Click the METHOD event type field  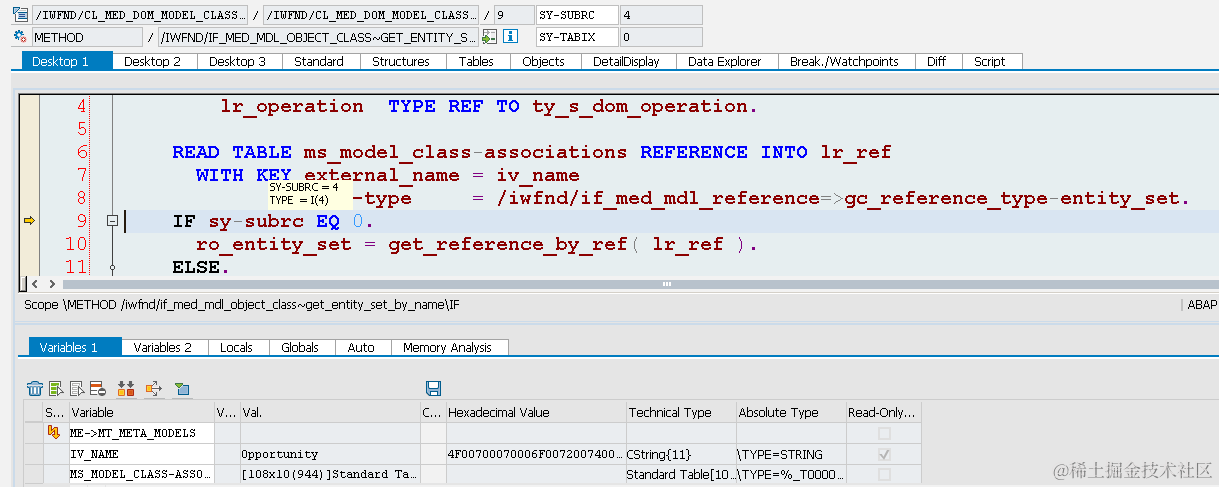point(87,37)
